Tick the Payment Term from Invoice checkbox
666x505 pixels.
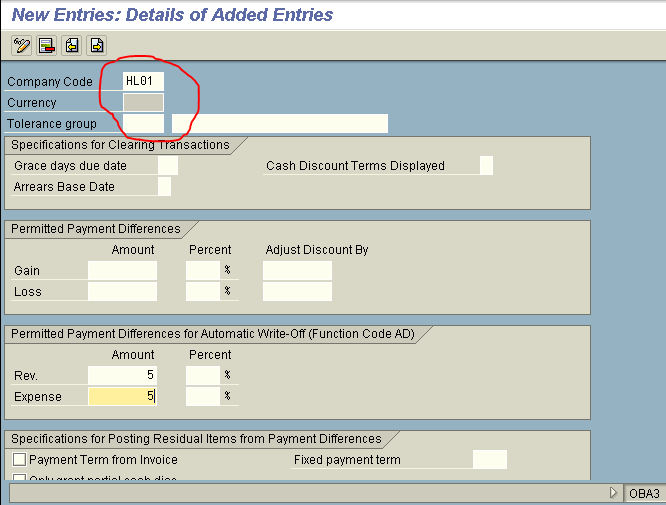[19, 460]
